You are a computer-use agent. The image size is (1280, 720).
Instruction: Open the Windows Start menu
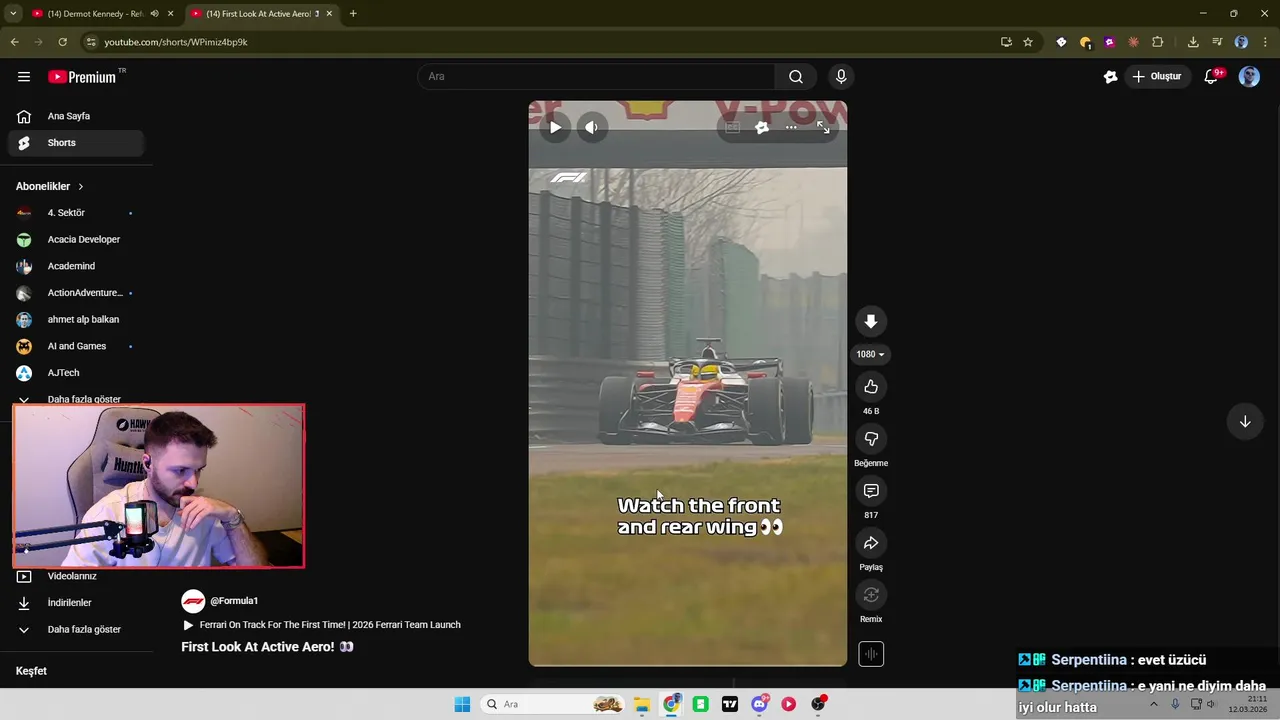[462, 704]
